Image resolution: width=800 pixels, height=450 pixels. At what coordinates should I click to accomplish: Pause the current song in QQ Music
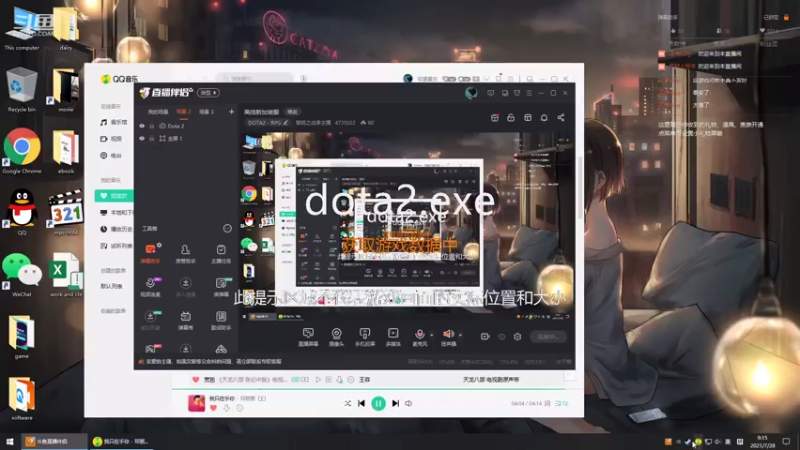[x=379, y=404]
